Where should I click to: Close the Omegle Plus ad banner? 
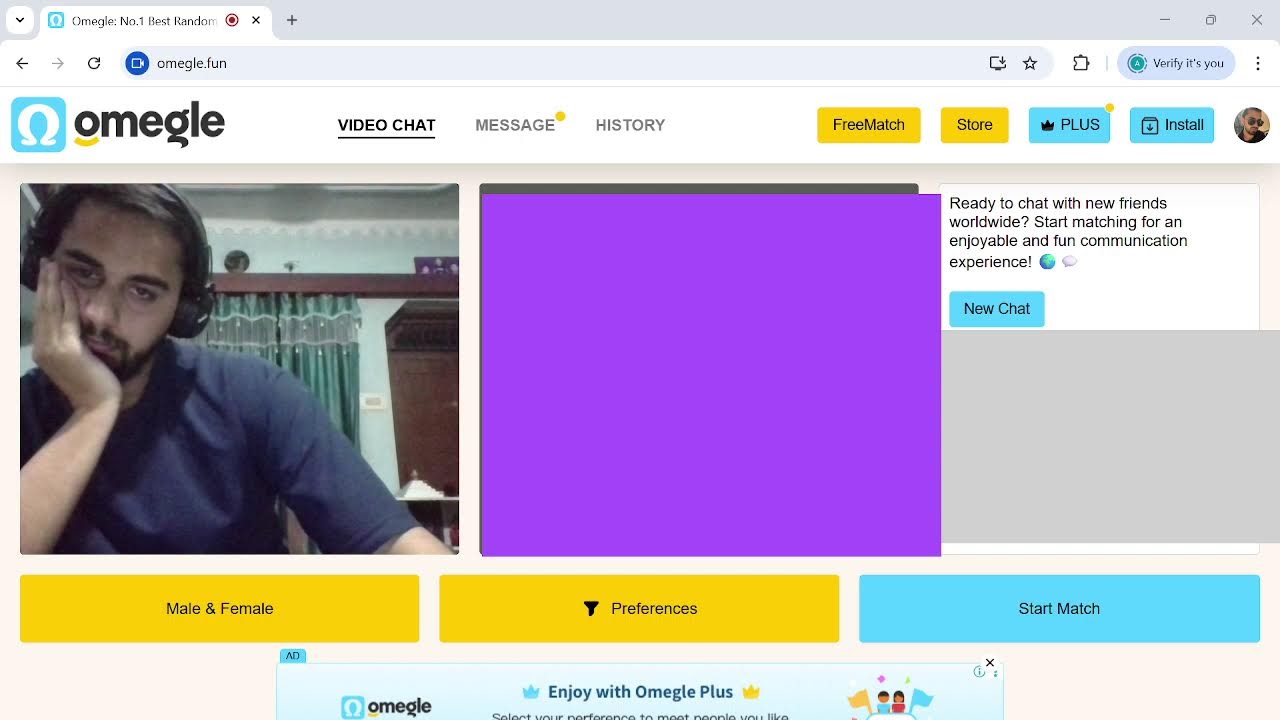(990, 663)
